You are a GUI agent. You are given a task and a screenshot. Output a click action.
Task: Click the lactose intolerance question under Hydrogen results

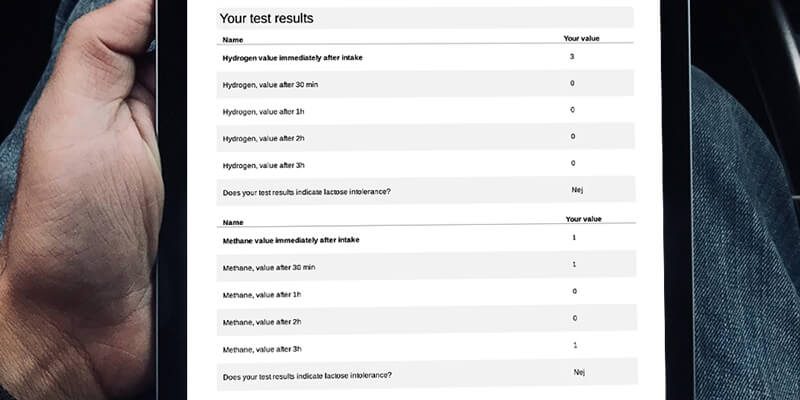point(307,191)
